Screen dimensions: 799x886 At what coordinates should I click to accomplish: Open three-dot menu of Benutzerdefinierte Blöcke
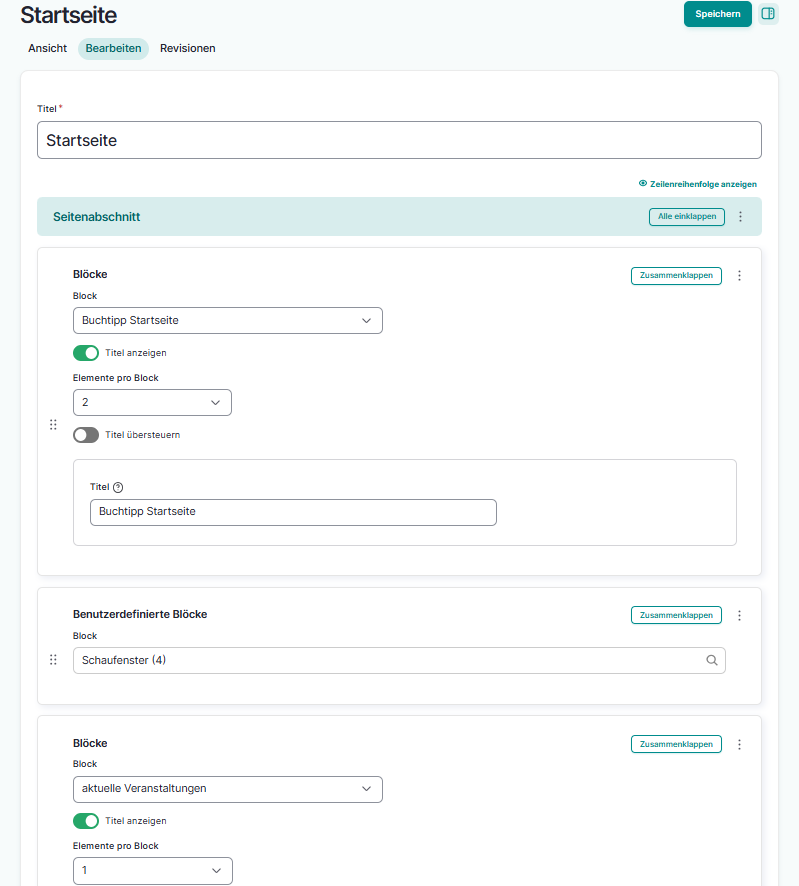(x=740, y=615)
